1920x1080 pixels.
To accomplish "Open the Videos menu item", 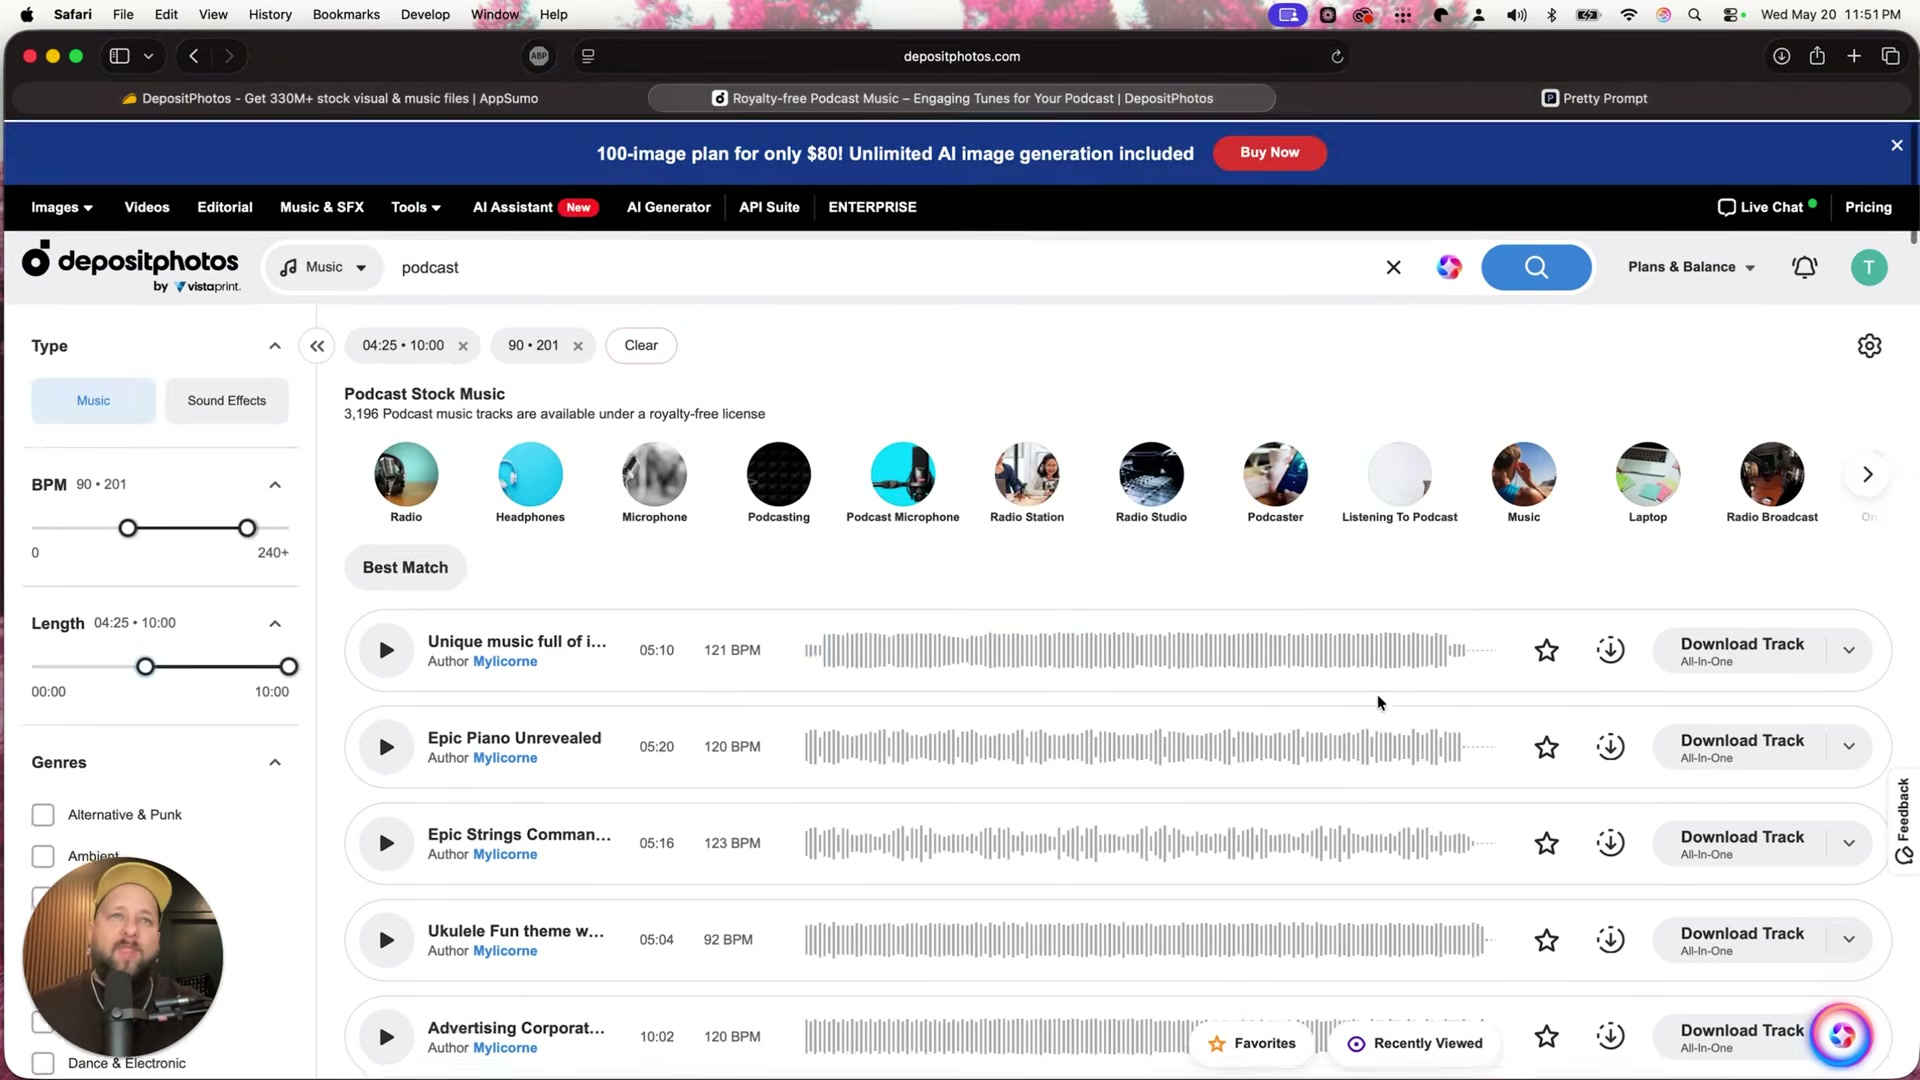I will pyautogui.click(x=147, y=207).
